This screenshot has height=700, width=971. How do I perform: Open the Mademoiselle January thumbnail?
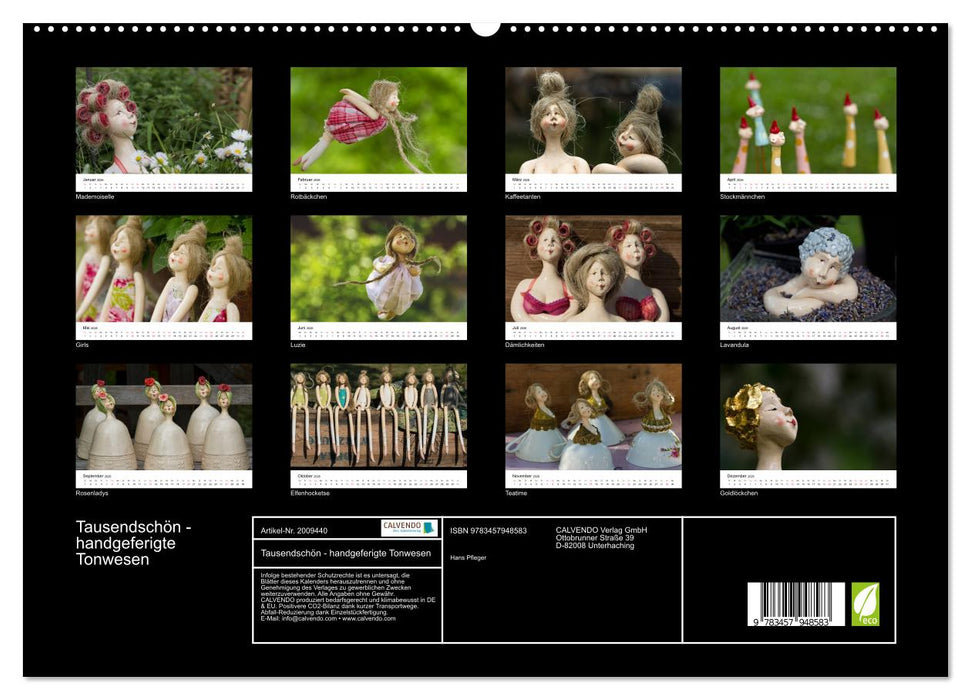164,121
